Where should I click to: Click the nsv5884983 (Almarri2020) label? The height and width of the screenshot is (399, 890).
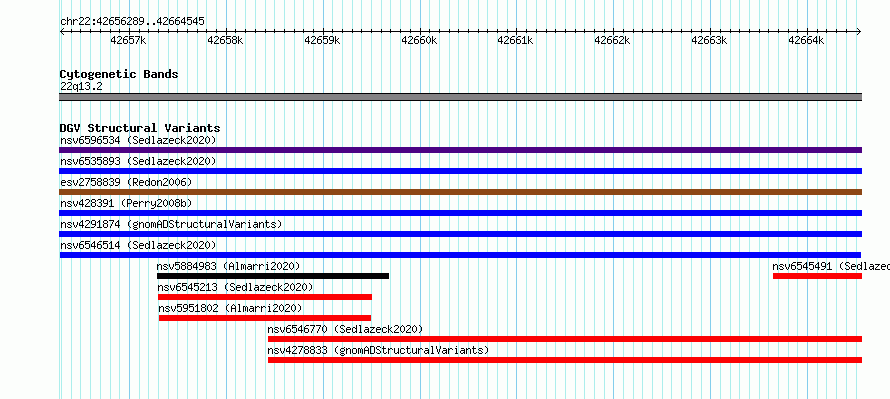(228, 266)
